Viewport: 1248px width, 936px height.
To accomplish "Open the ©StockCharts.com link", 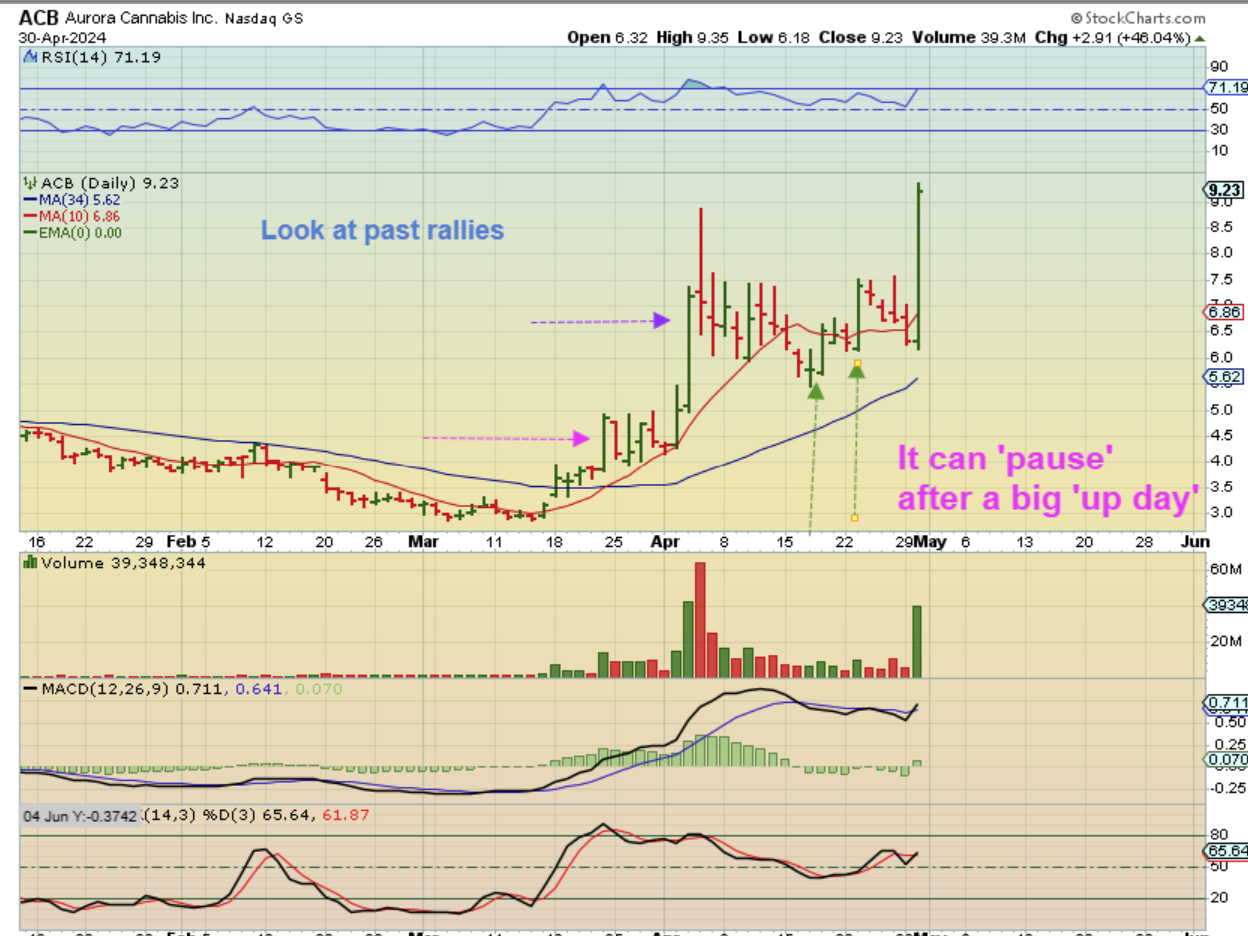I will pyautogui.click(x=1137, y=18).
